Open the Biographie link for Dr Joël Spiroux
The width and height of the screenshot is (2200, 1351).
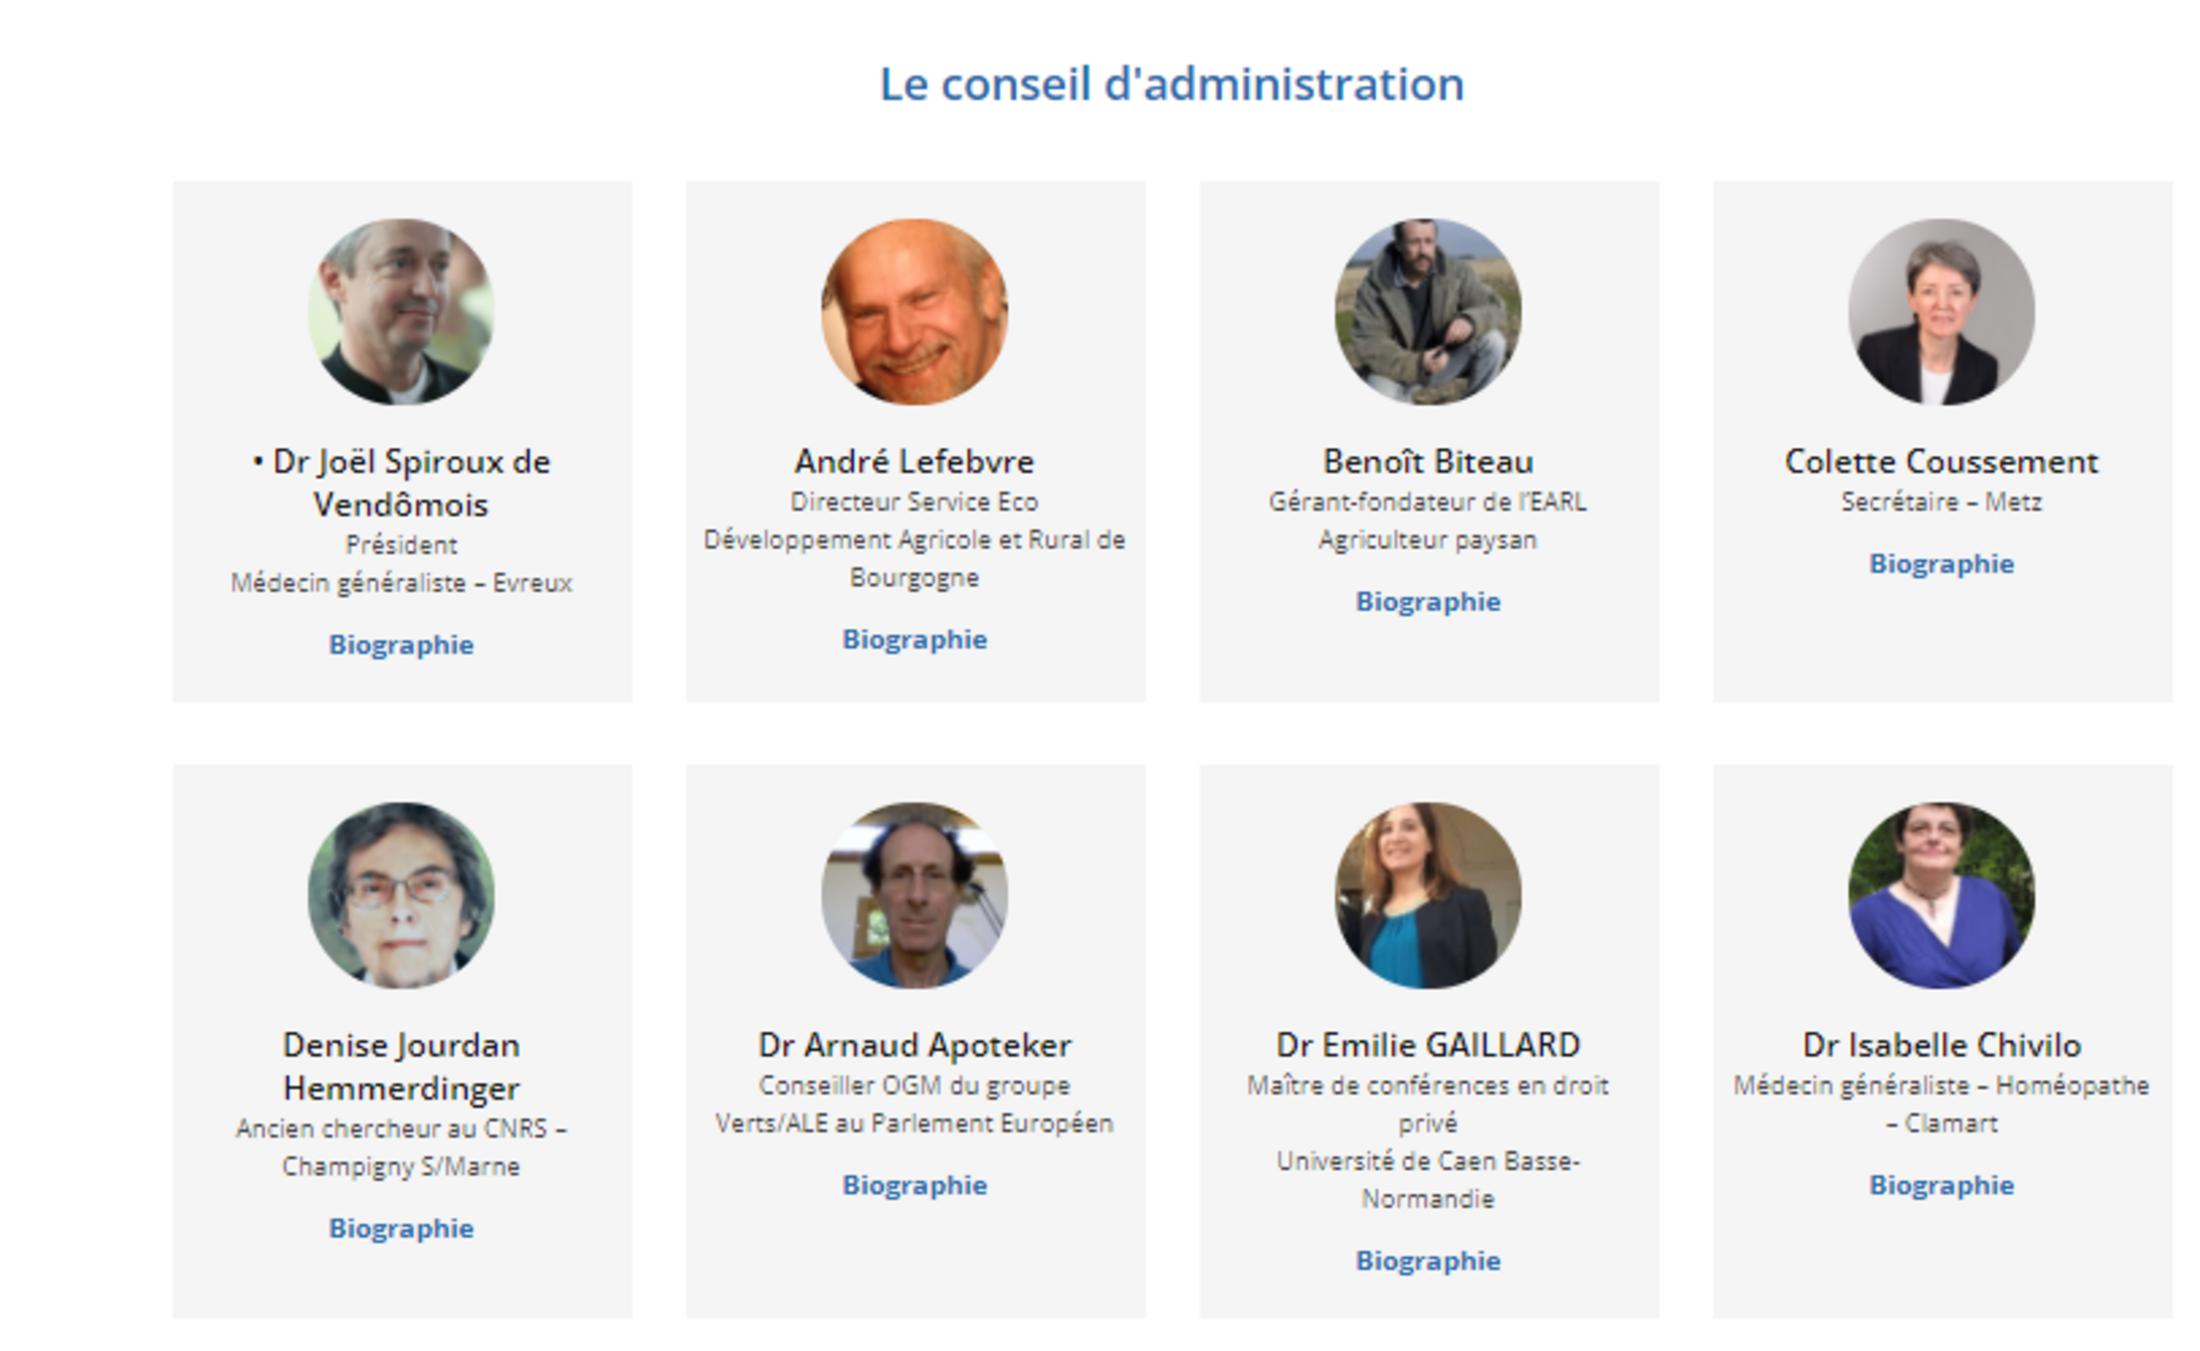401,645
